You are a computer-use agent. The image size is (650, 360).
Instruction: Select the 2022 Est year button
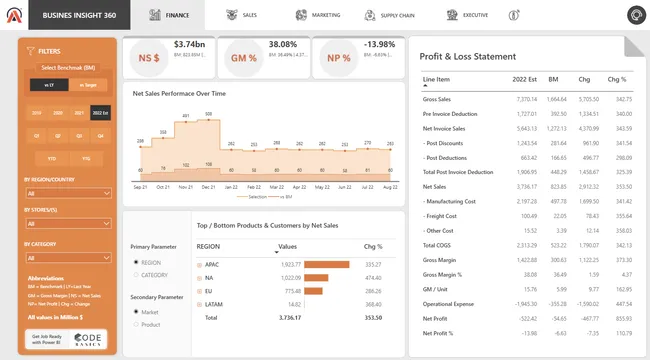tap(100, 113)
